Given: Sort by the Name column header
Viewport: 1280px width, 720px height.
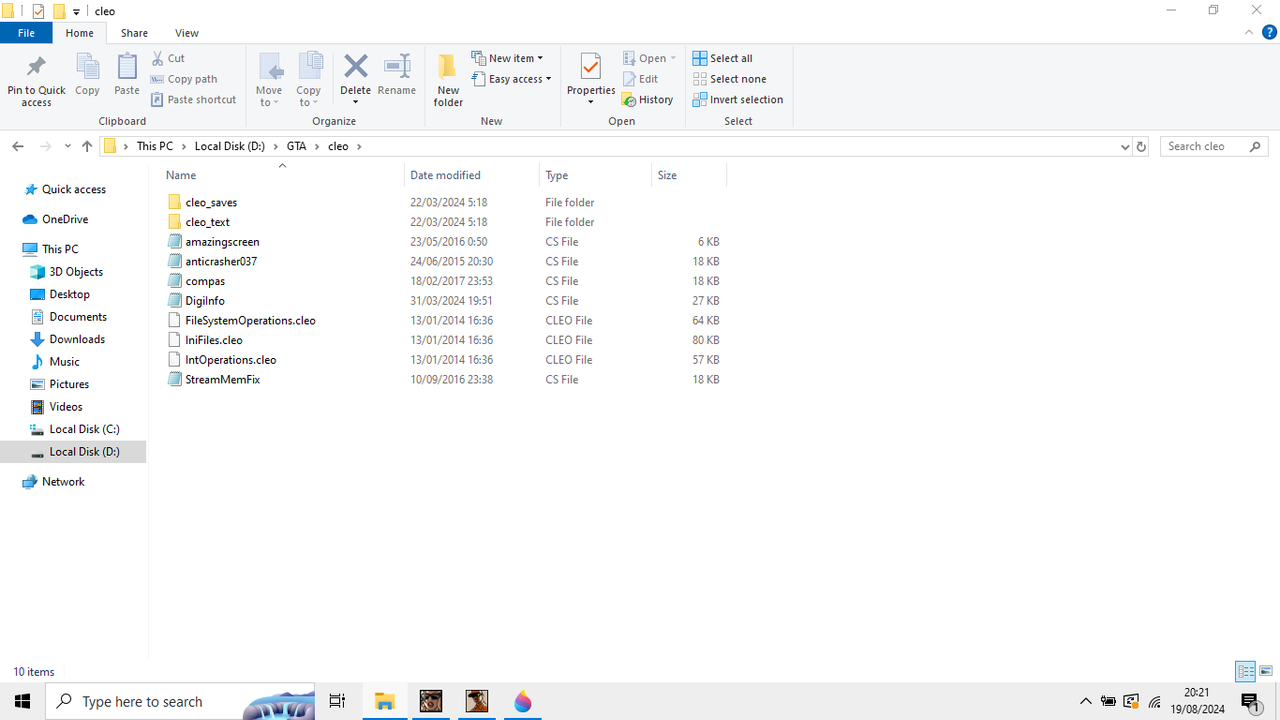Looking at the screenshot, I should click(282, 175).
